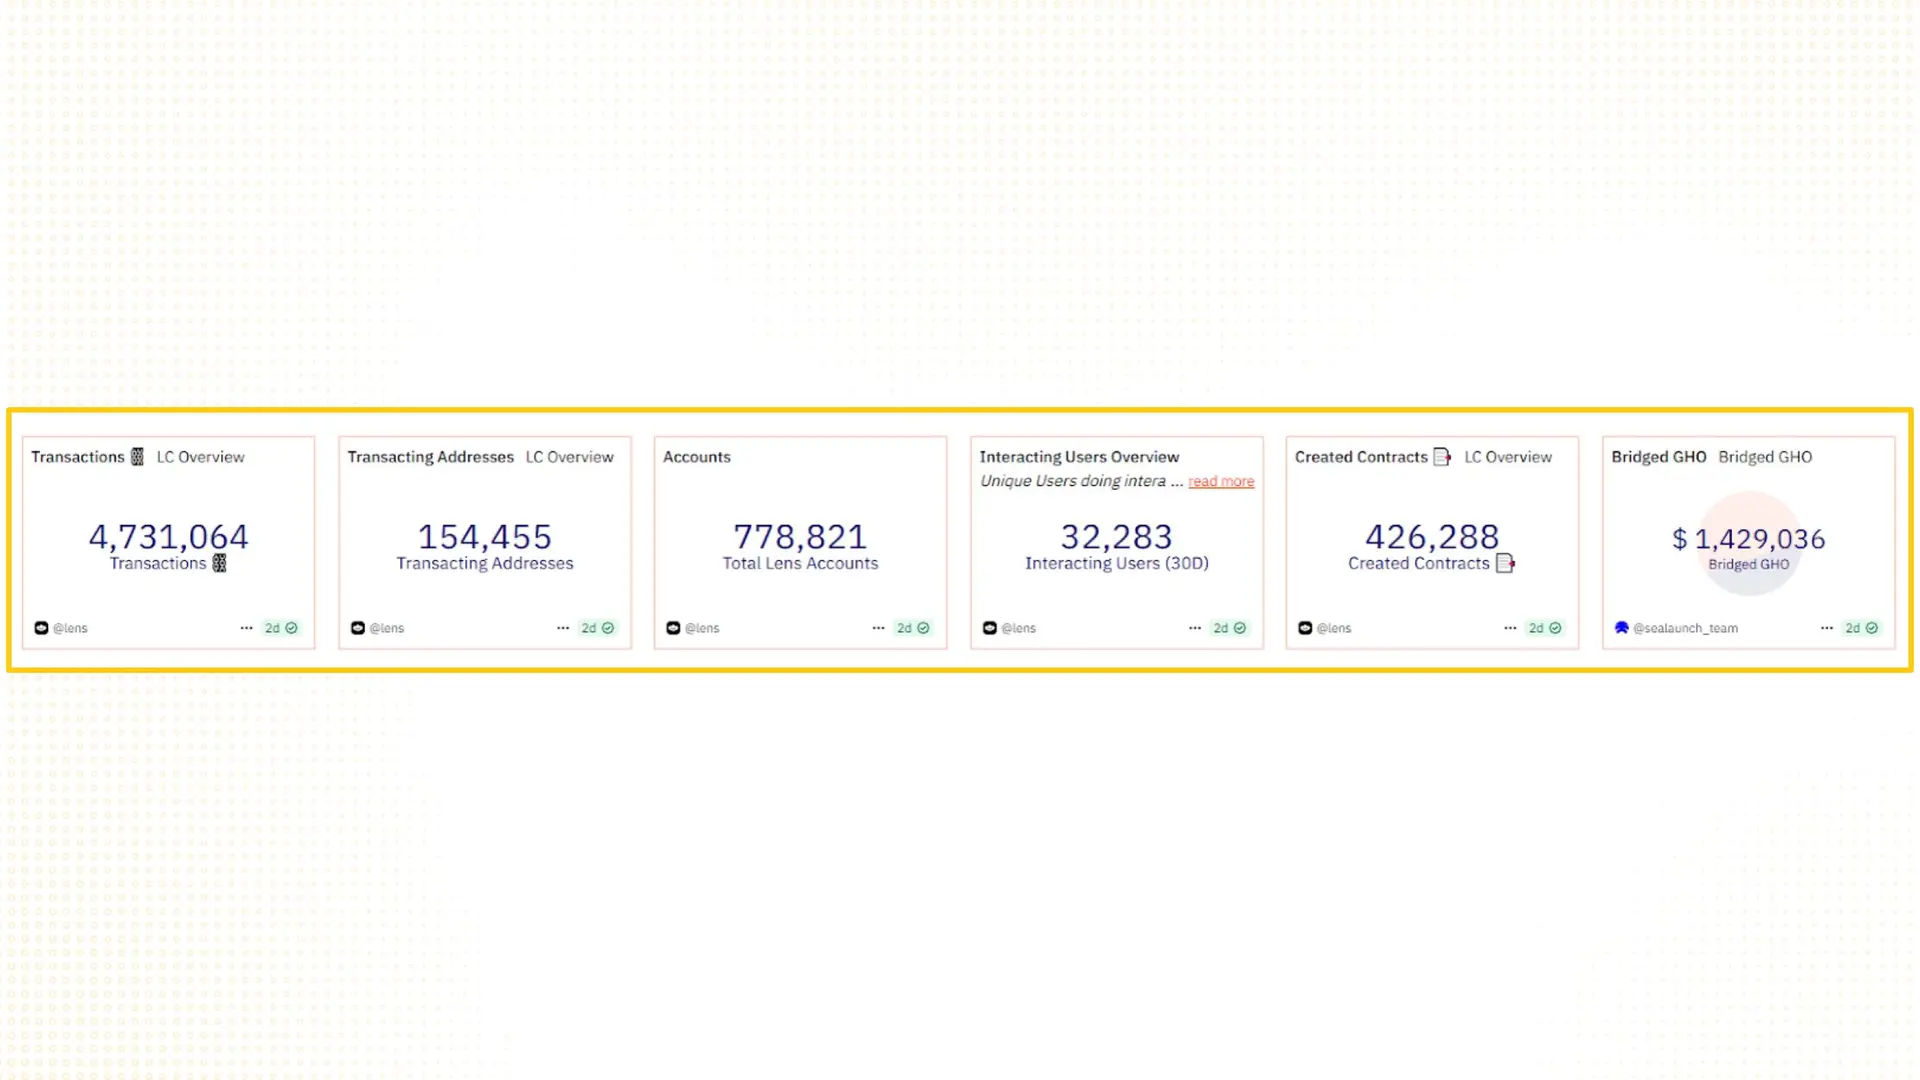The width and height of the screenshot is (1920, 1080).
Task: Open three-dot menu on Interacting Users card
Action: click(1195, 628)
